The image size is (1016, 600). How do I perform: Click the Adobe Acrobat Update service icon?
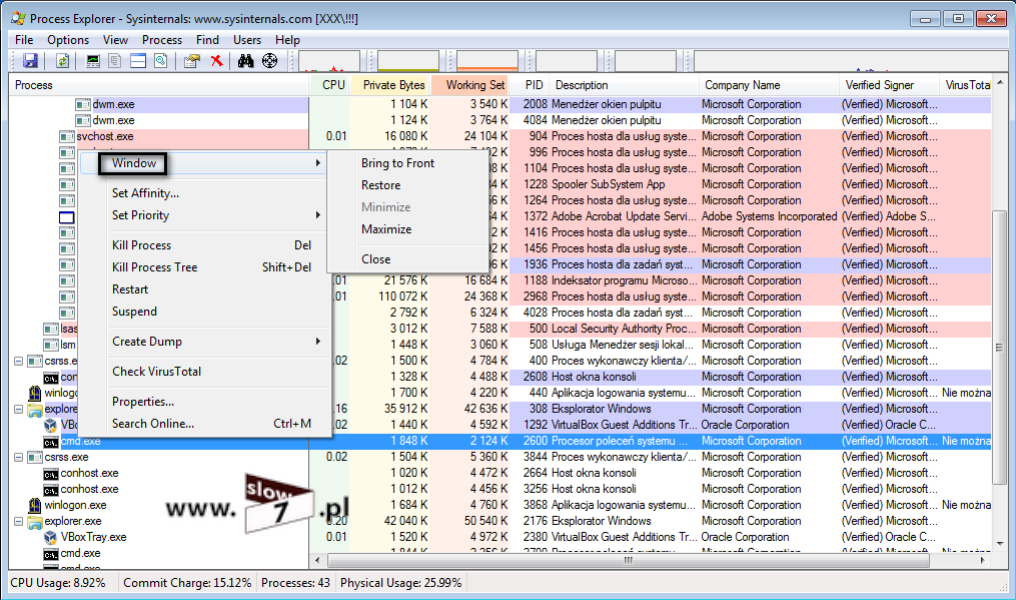(67, 217)
